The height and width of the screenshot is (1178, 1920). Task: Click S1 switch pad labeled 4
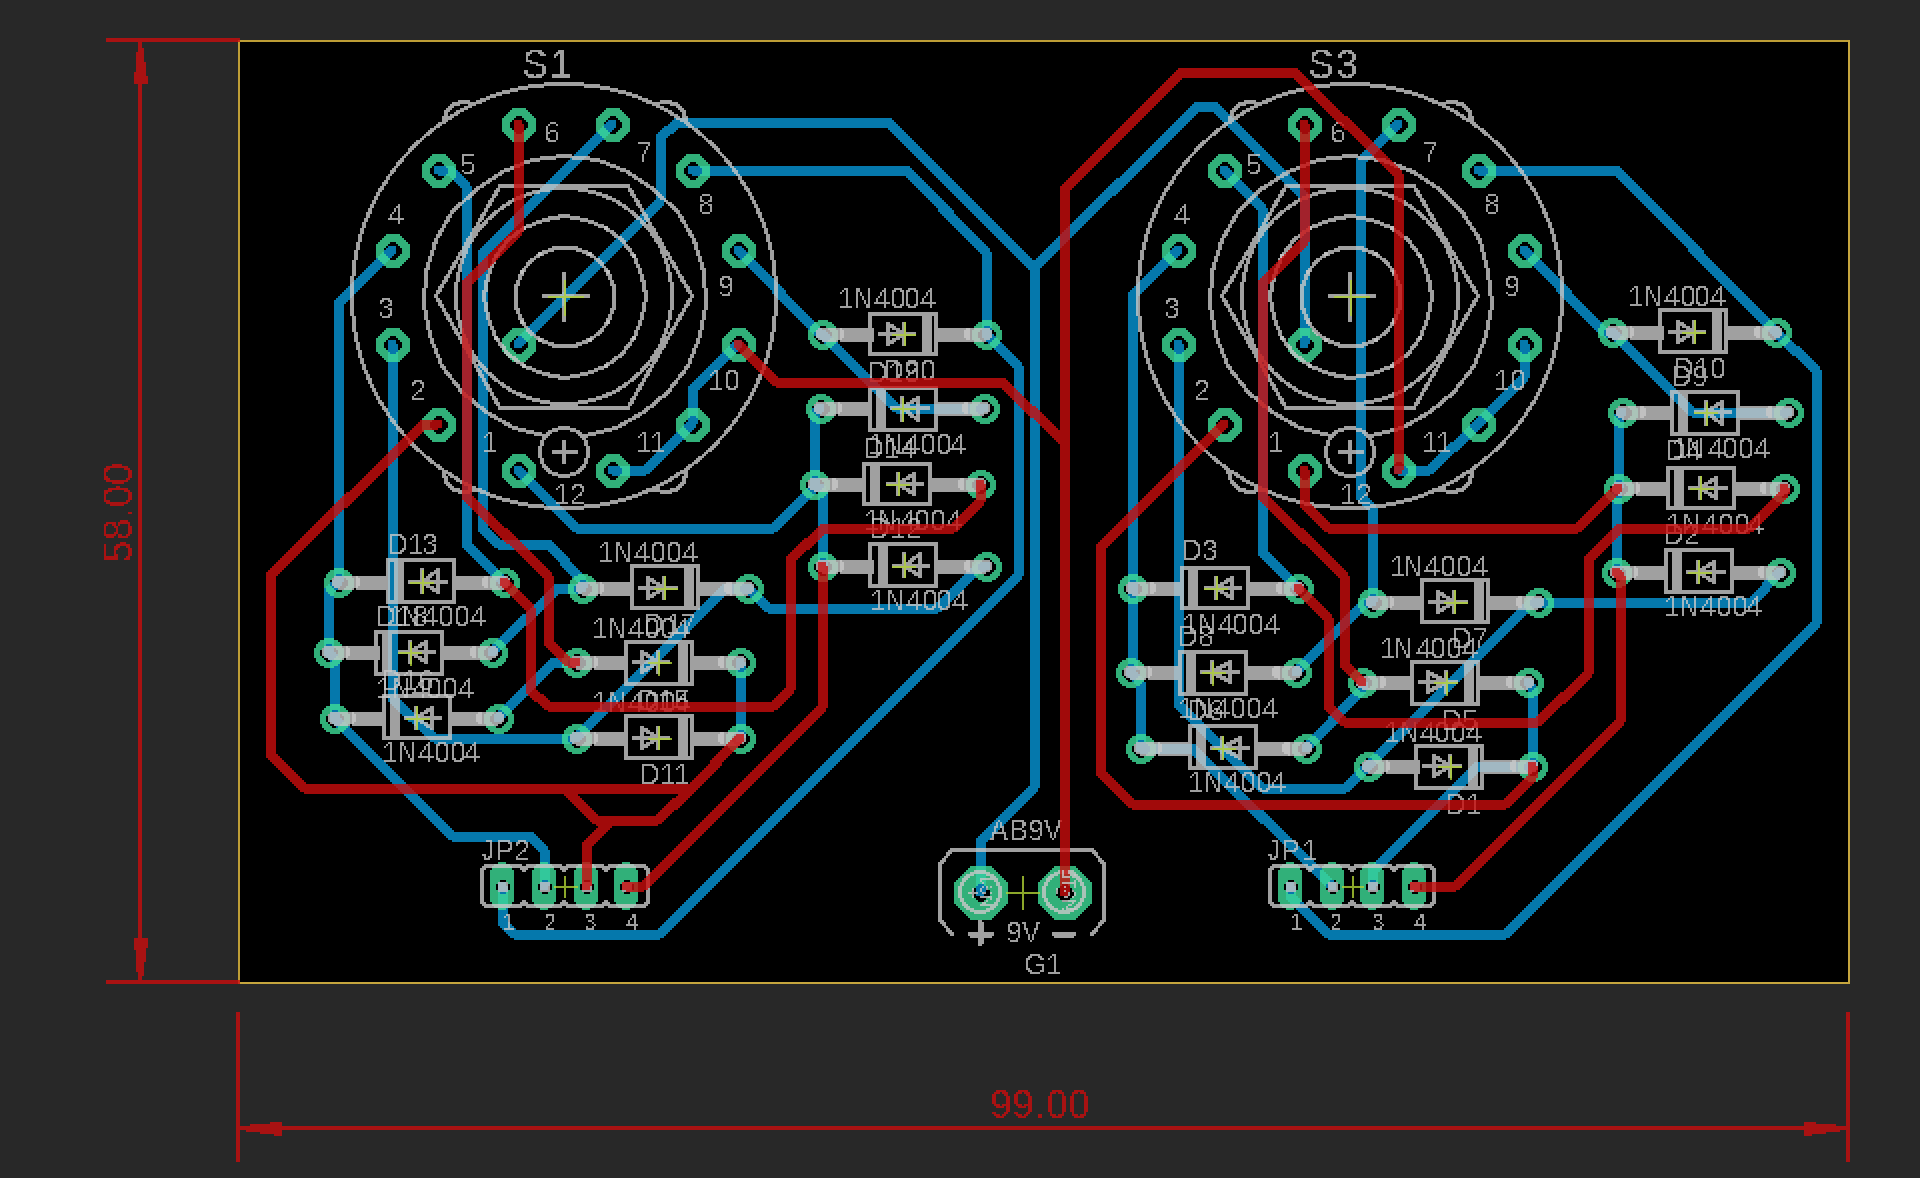click(392, 251)
